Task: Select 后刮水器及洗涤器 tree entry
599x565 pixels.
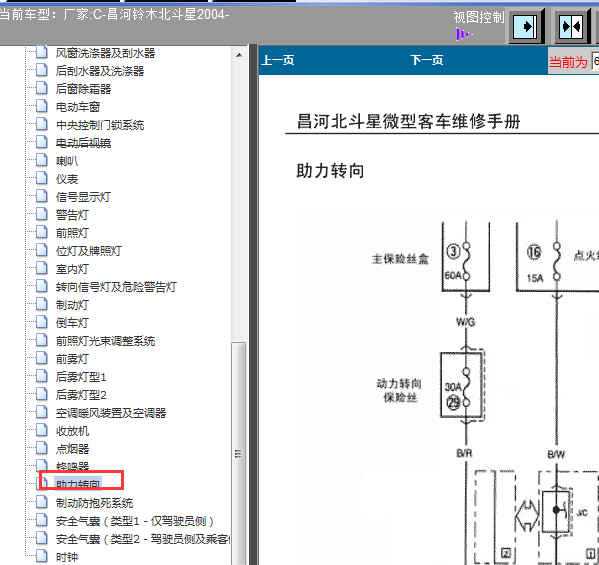Action: point(100,71)
